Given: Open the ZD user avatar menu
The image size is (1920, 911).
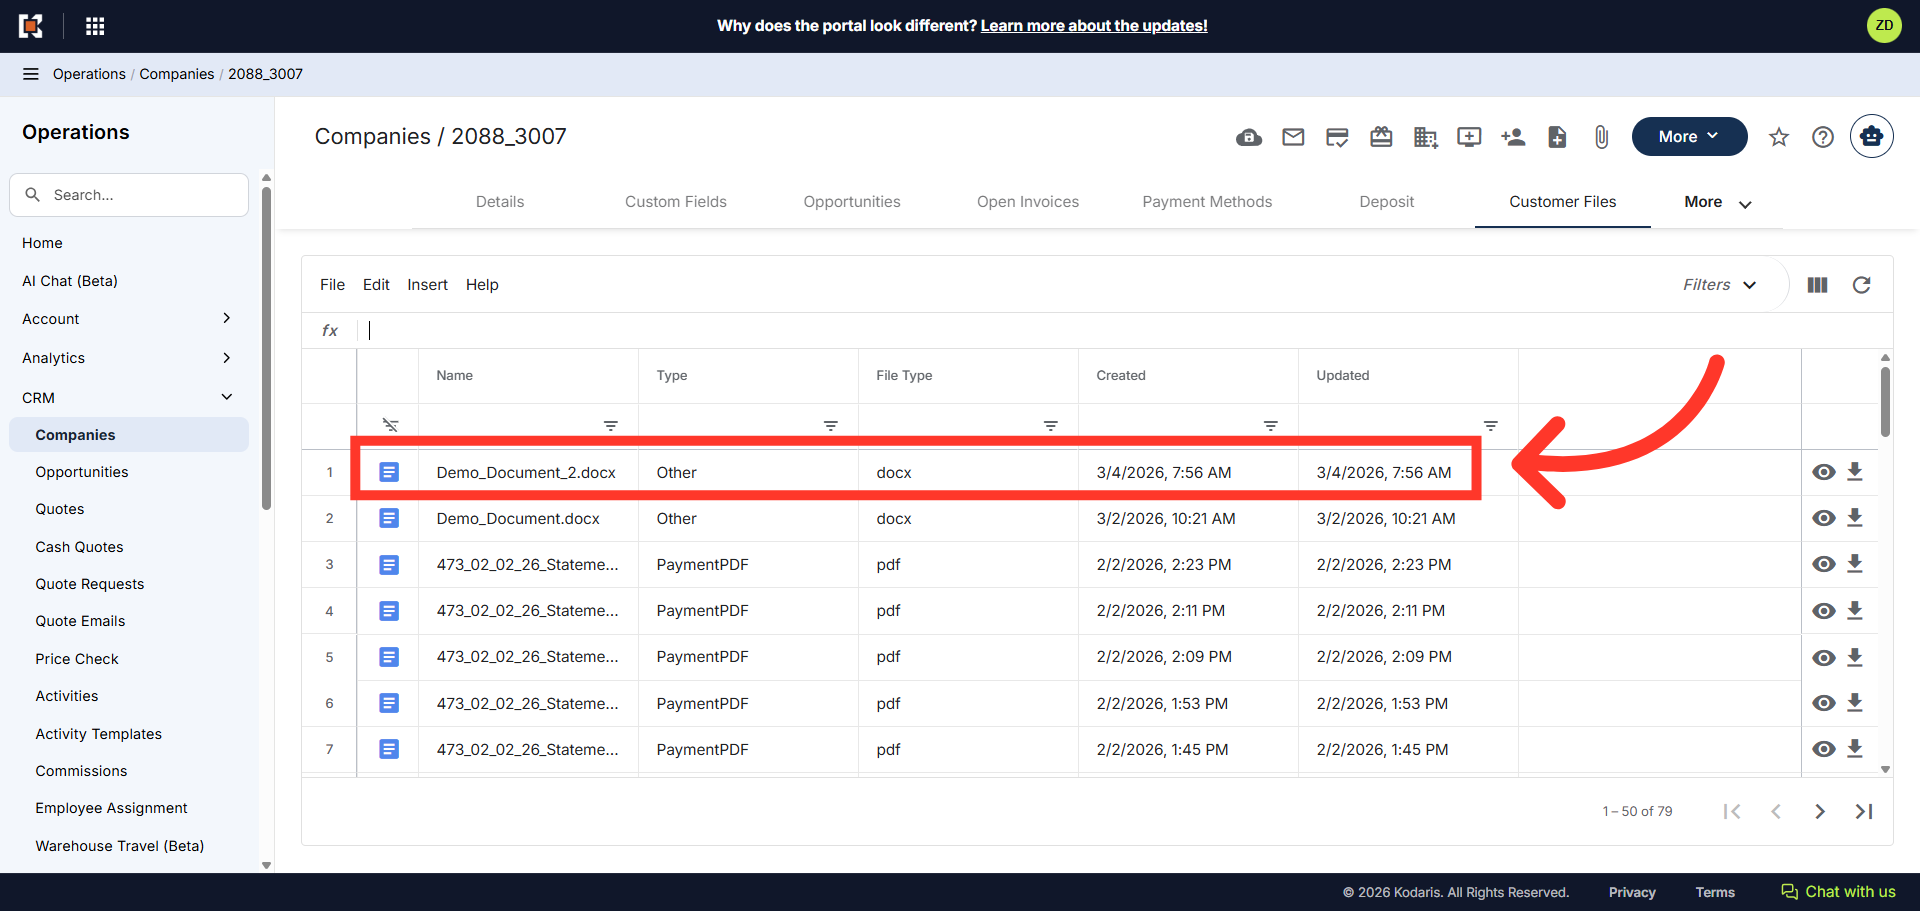Looking at the screenshot, I should click(1884, 26).
